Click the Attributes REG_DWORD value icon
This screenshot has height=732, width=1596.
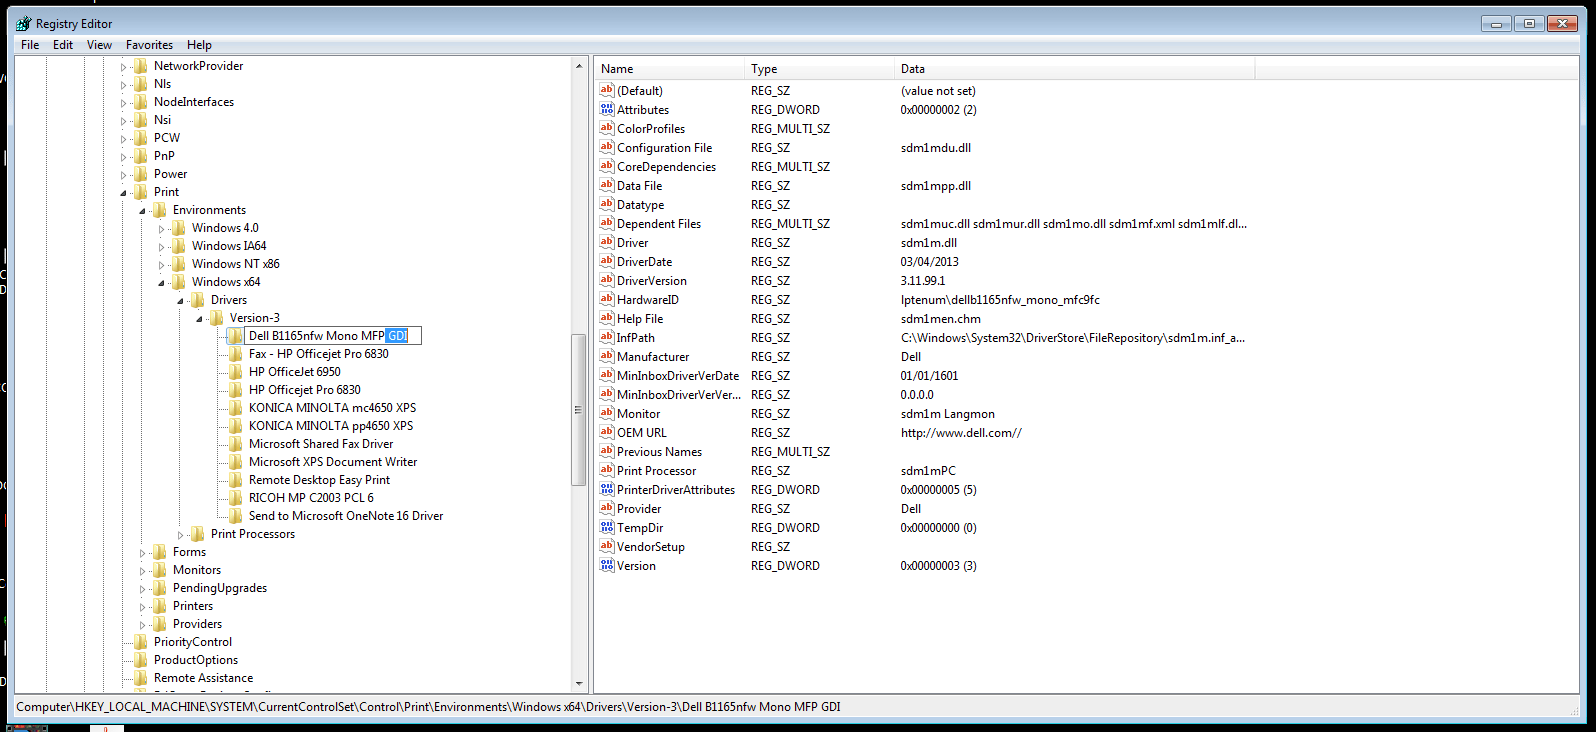pos(607,109)
